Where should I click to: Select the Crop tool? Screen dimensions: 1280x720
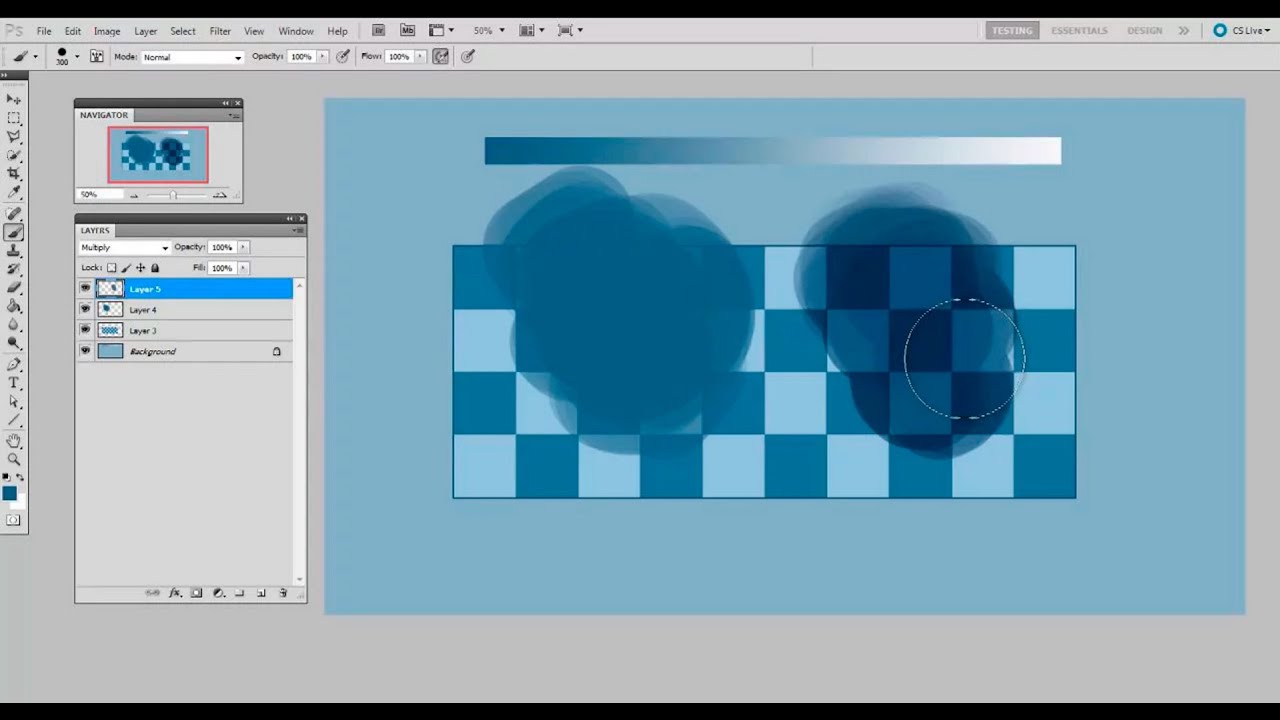coord(14,174)
